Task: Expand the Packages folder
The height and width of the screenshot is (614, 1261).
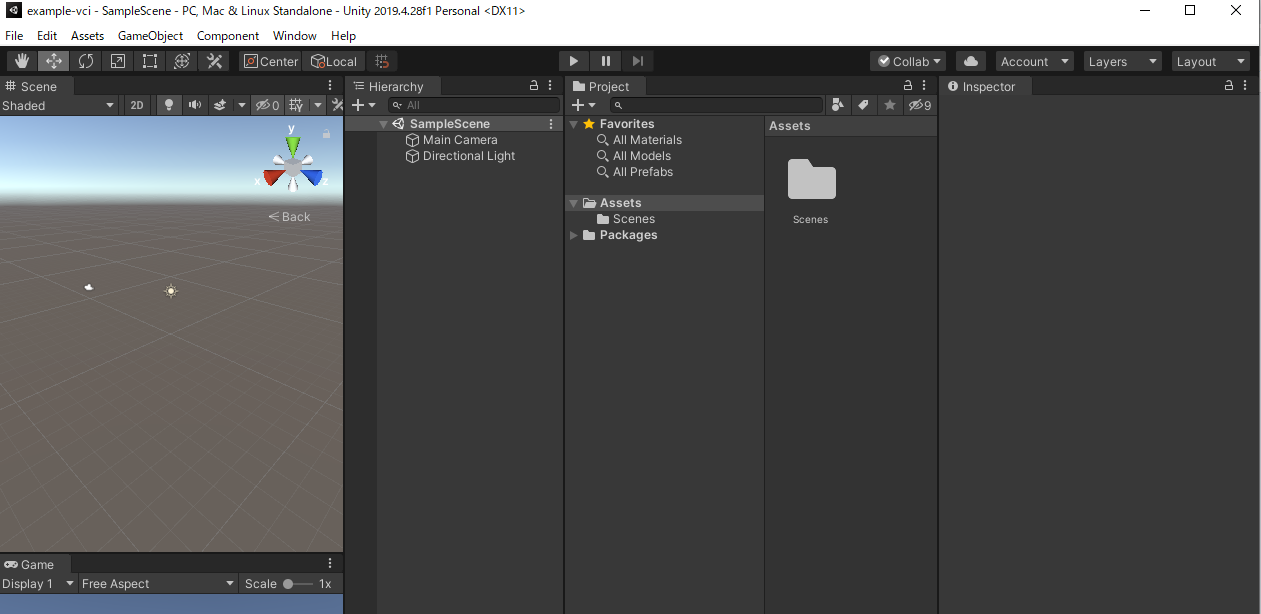Action: (574, 235)
